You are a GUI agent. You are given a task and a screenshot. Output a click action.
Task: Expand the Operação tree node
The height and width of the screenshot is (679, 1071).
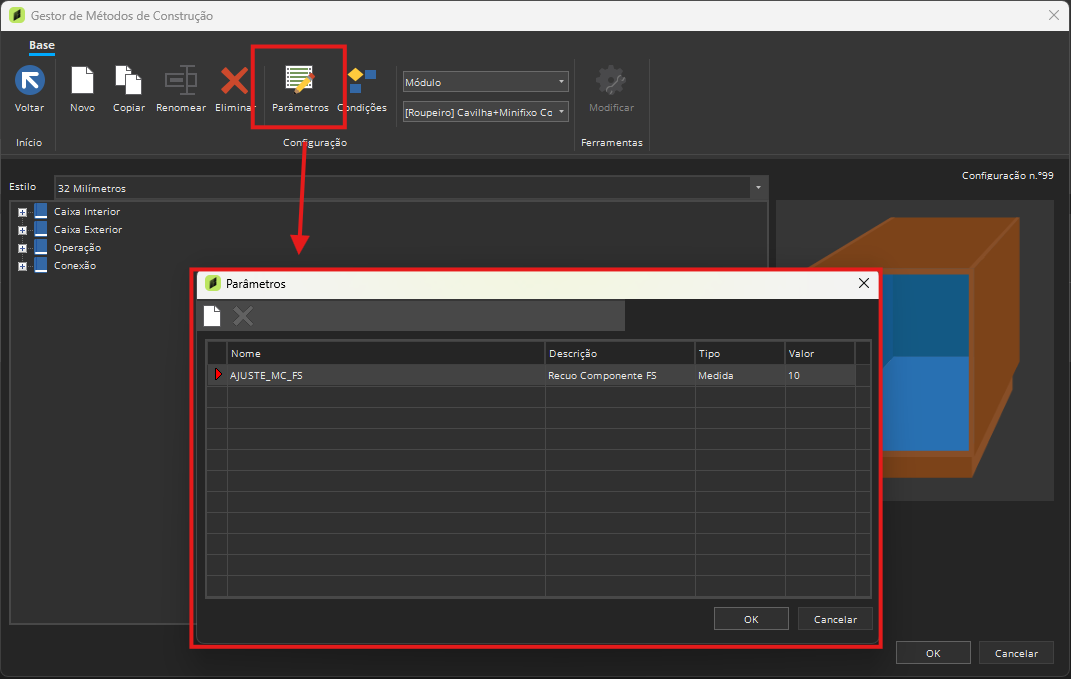click(x=23, y=248)
